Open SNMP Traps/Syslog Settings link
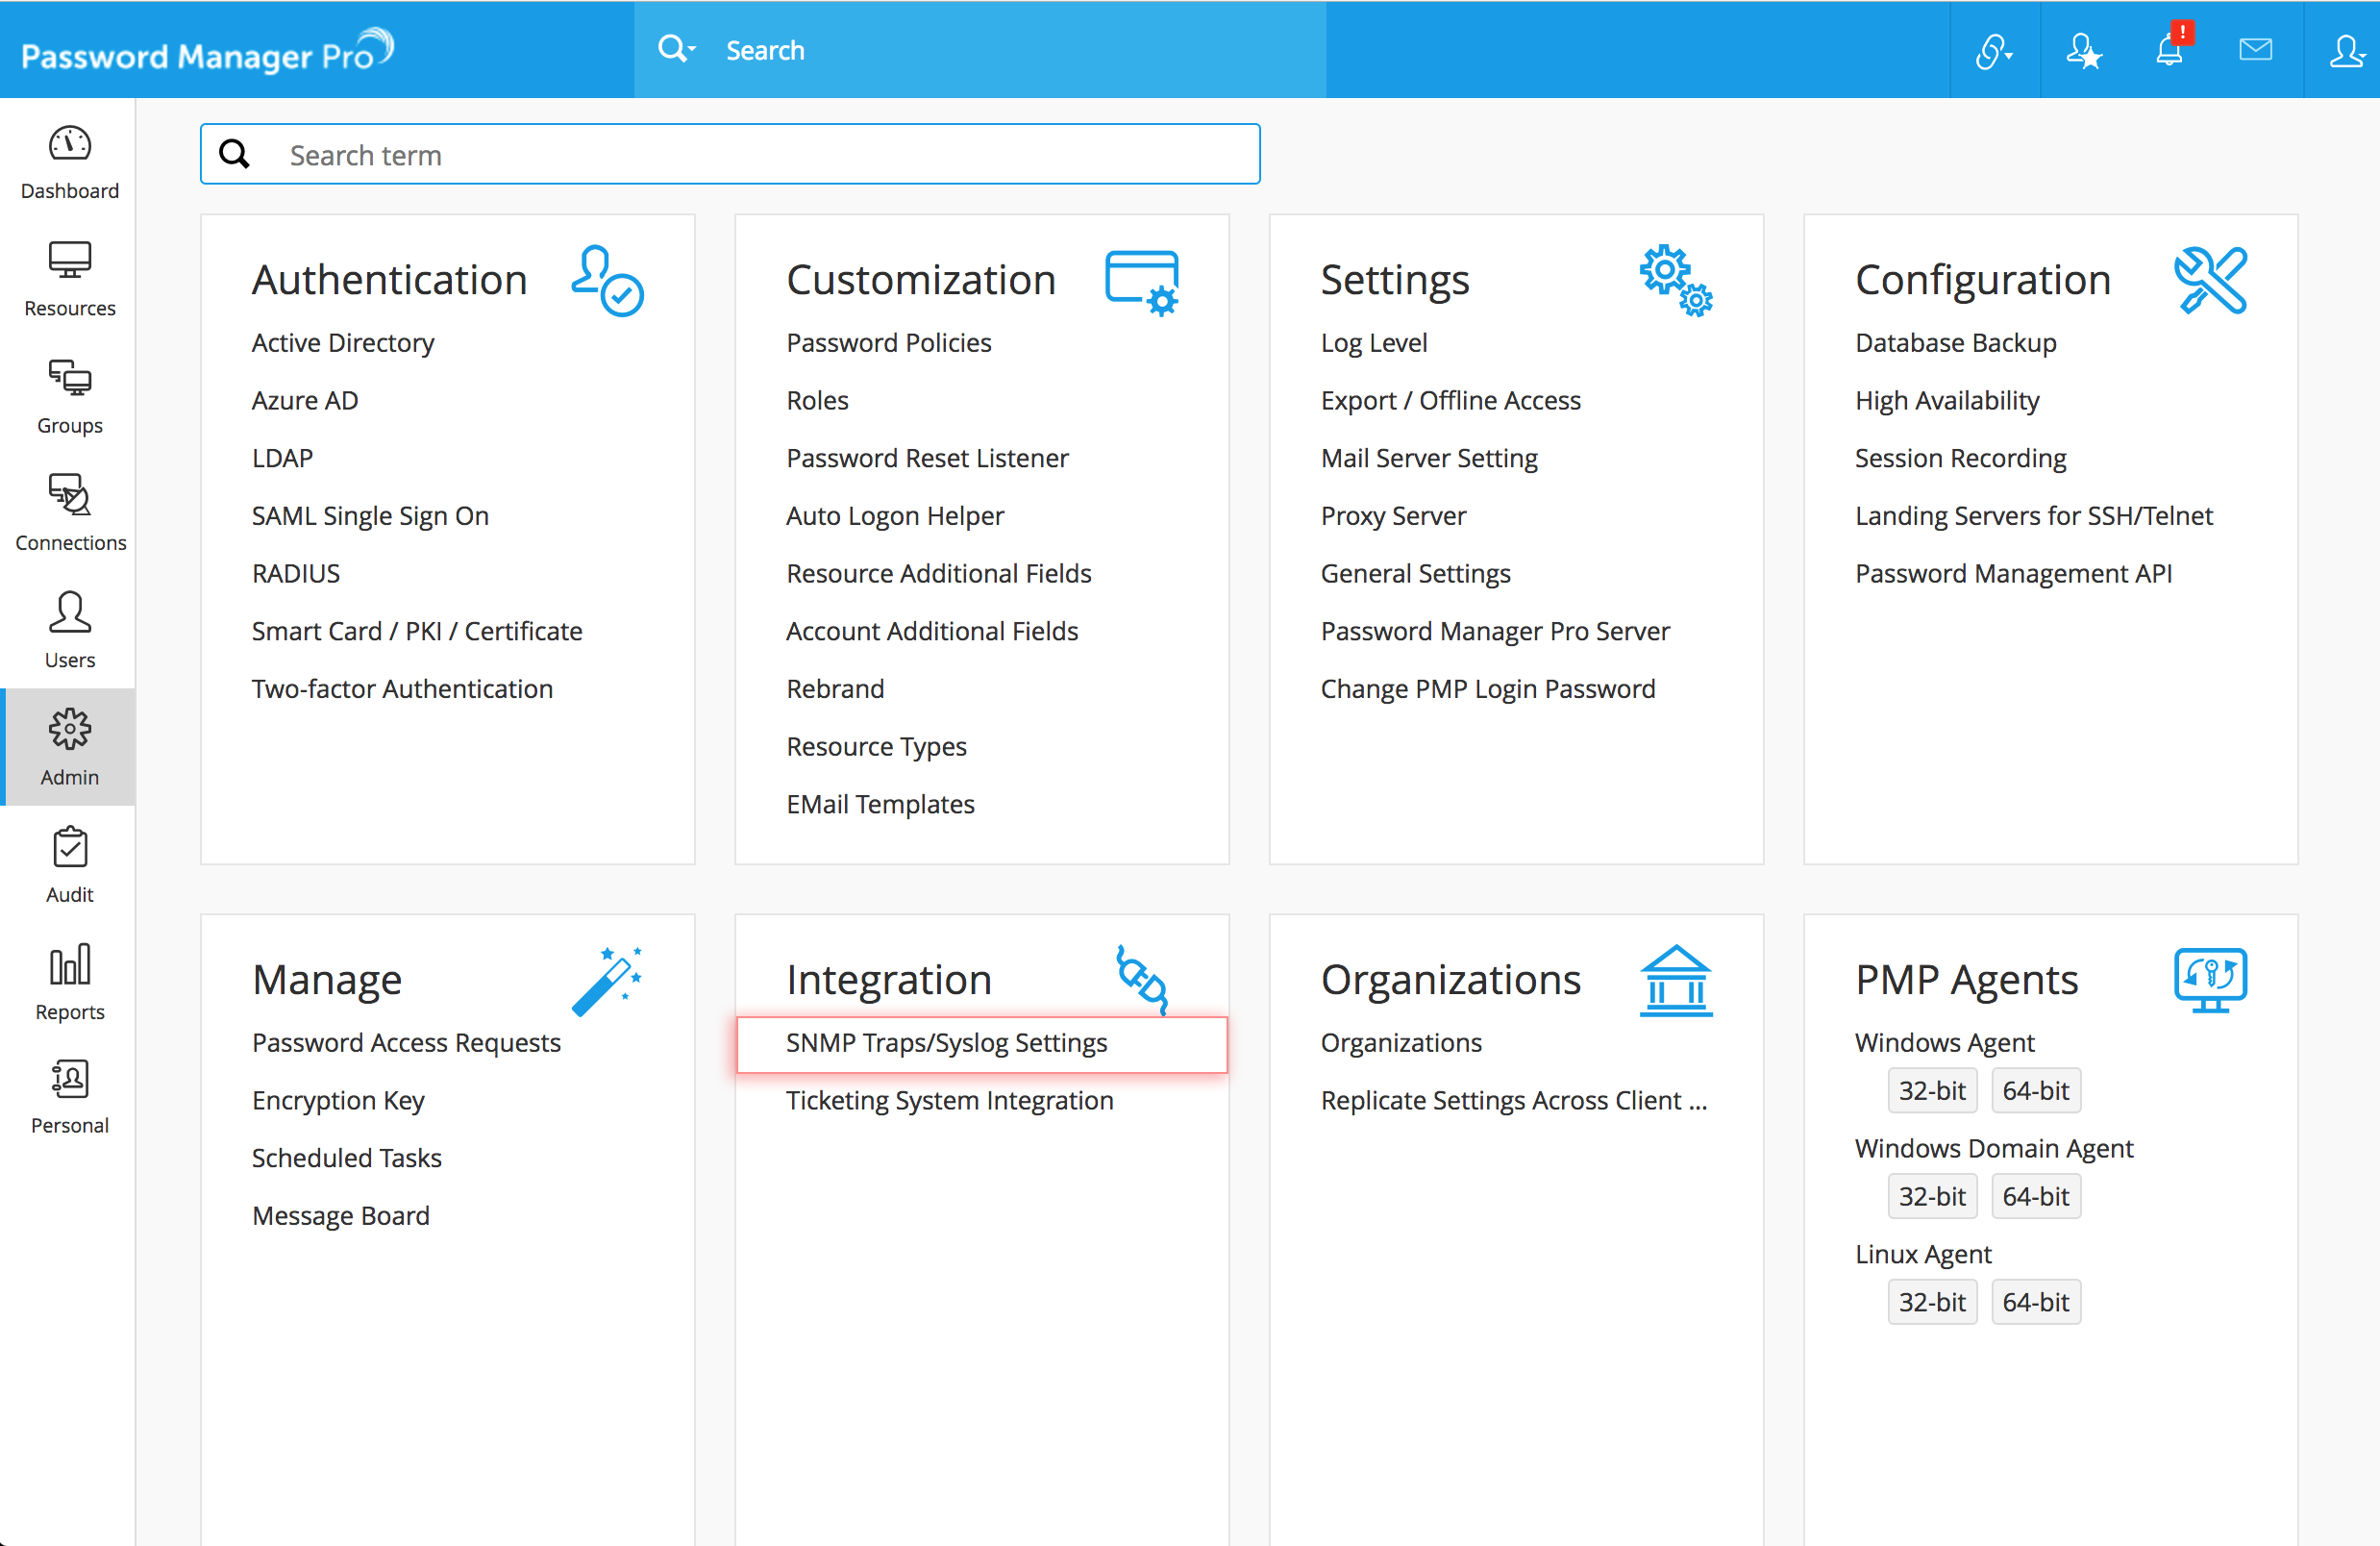 coord(946,1042)
